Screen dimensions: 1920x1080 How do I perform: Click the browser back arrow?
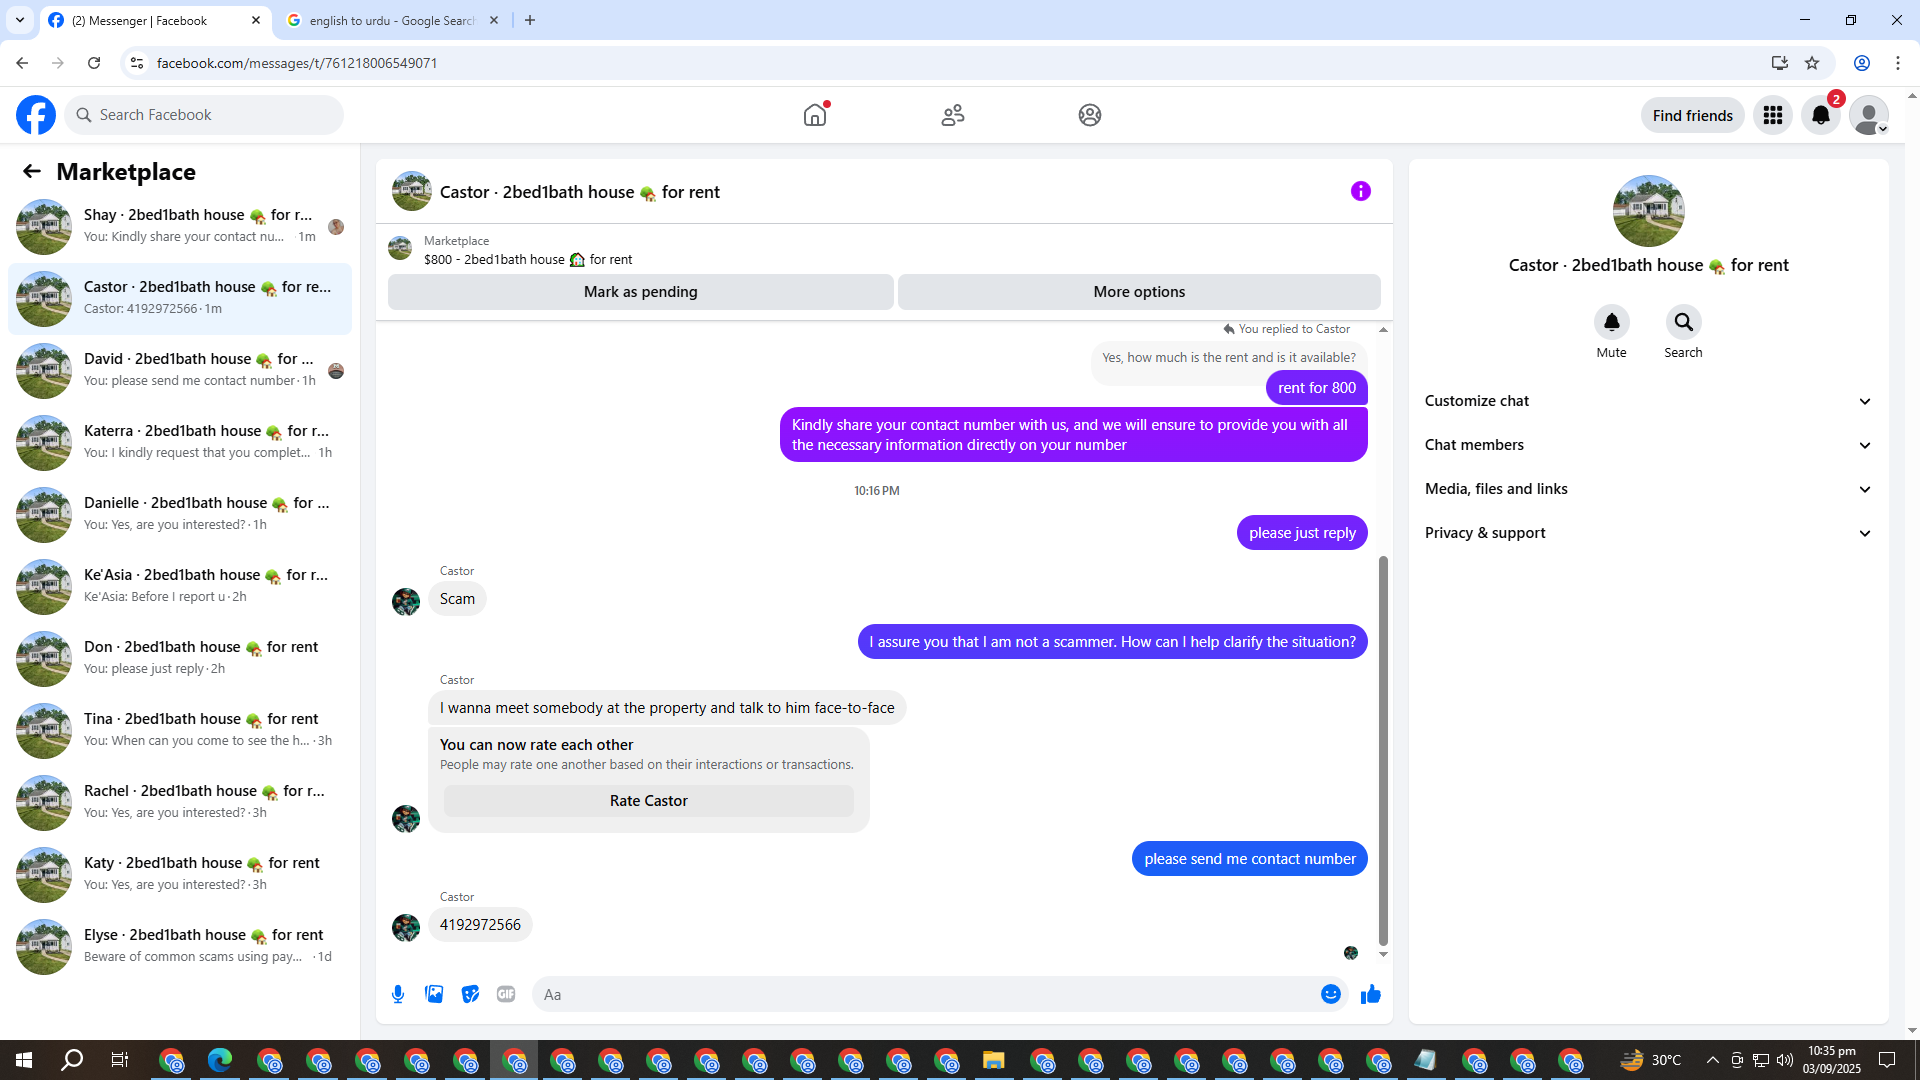(x=22, y=63)
